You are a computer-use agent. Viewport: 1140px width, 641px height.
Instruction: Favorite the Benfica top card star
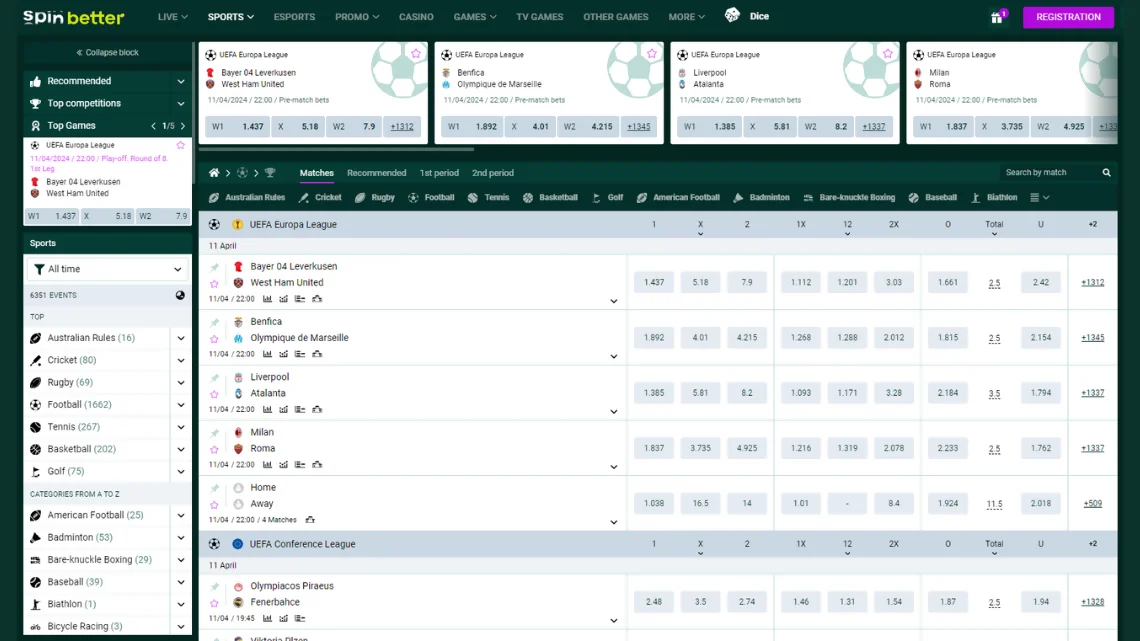click(651, 54)
